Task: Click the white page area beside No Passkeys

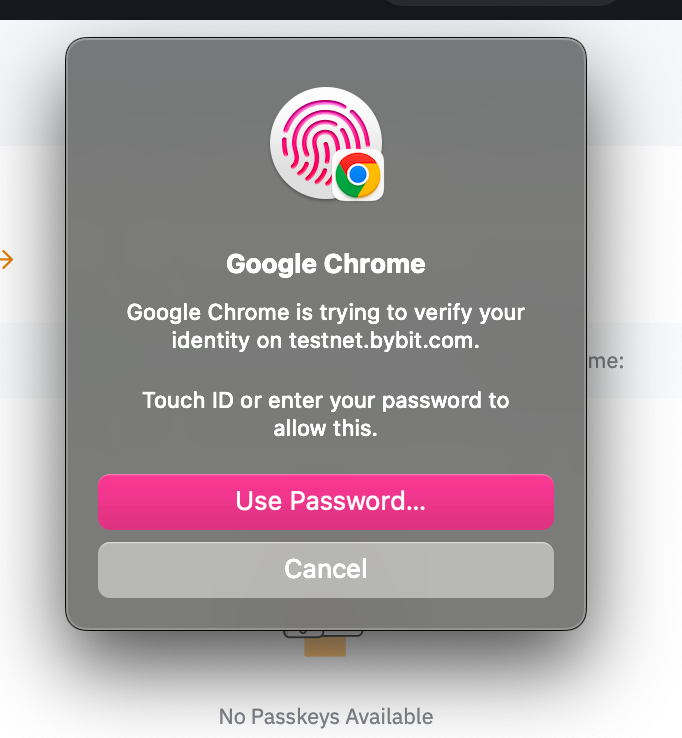Action: (x=560, y=700)
